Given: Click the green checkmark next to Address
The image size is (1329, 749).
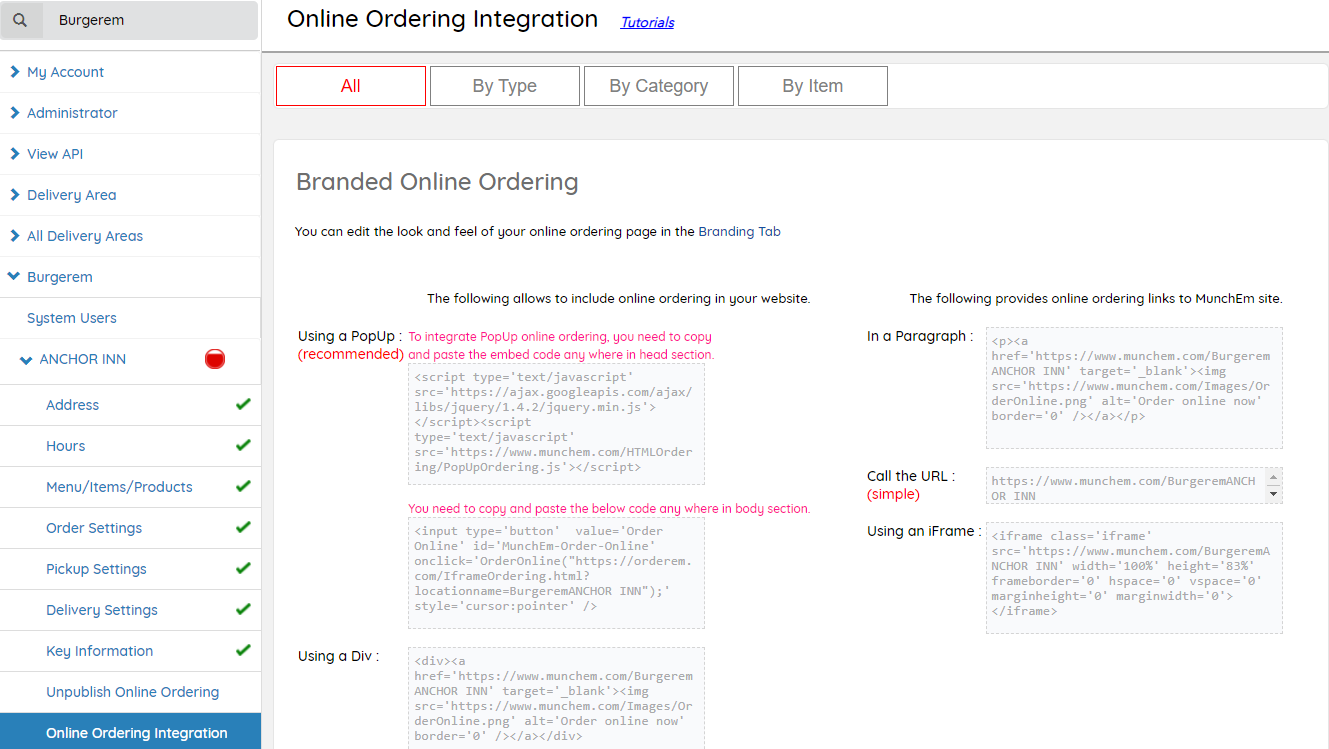Looking at the screenshot, I should tap(242, 405).
